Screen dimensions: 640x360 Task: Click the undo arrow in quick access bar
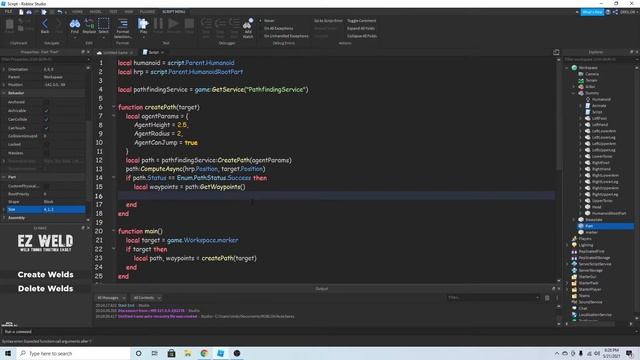[60, 12]
